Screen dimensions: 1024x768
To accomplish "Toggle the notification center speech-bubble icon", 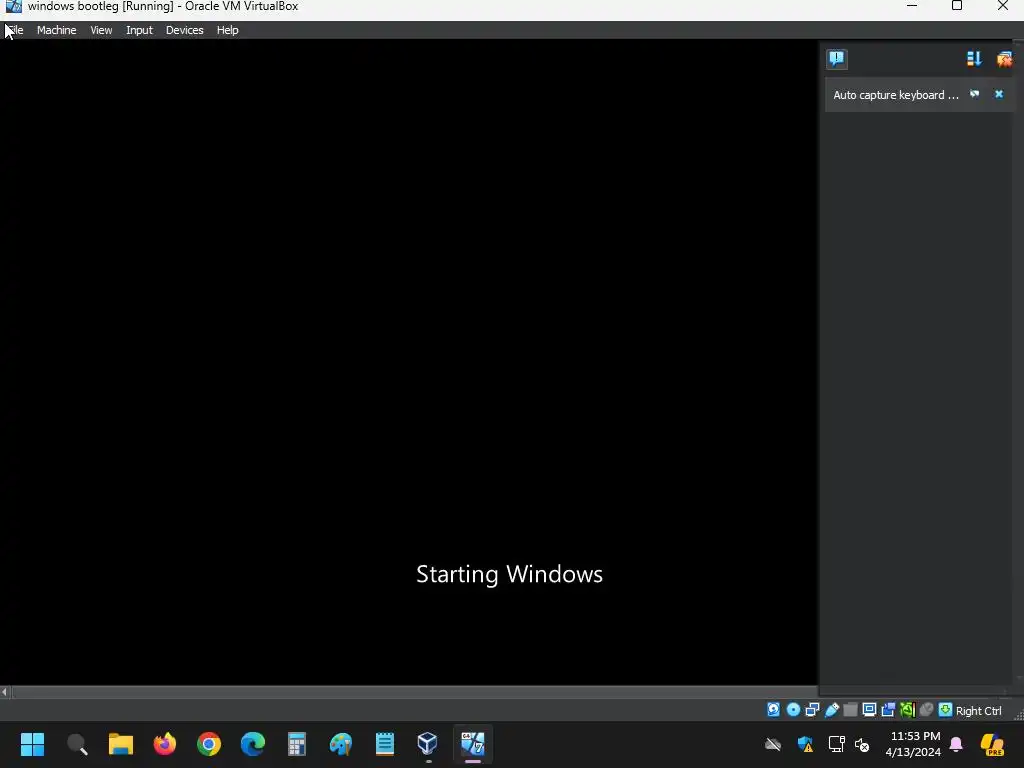I will (x=837, y=59).
